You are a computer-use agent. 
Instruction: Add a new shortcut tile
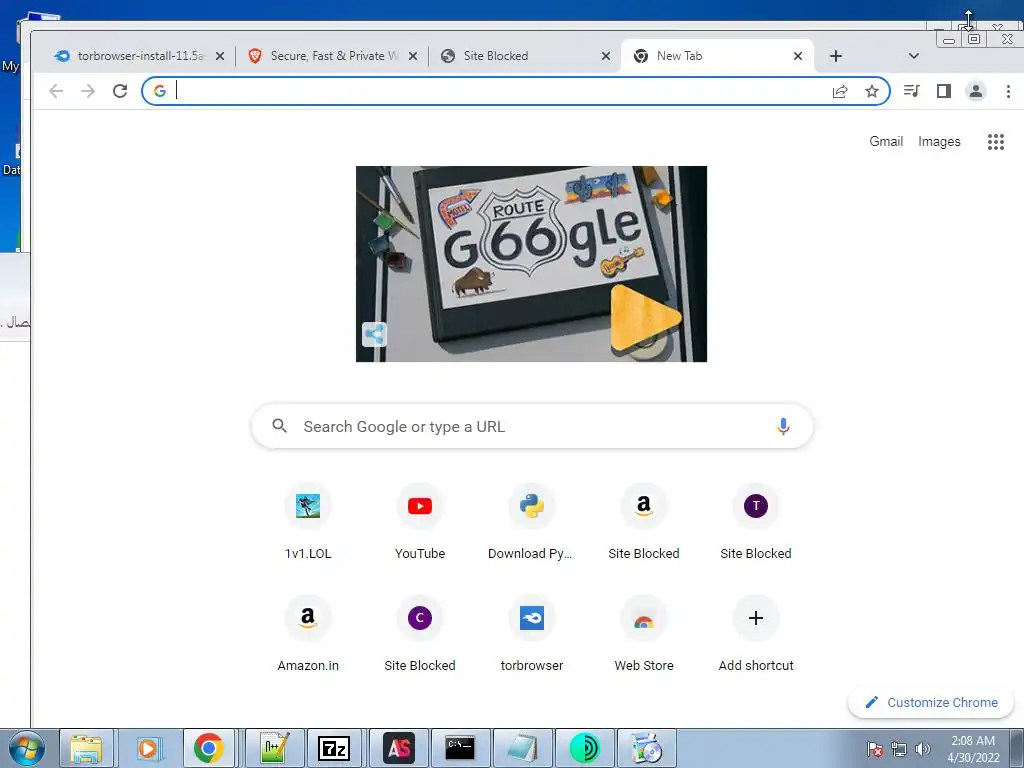coord(756,635)
